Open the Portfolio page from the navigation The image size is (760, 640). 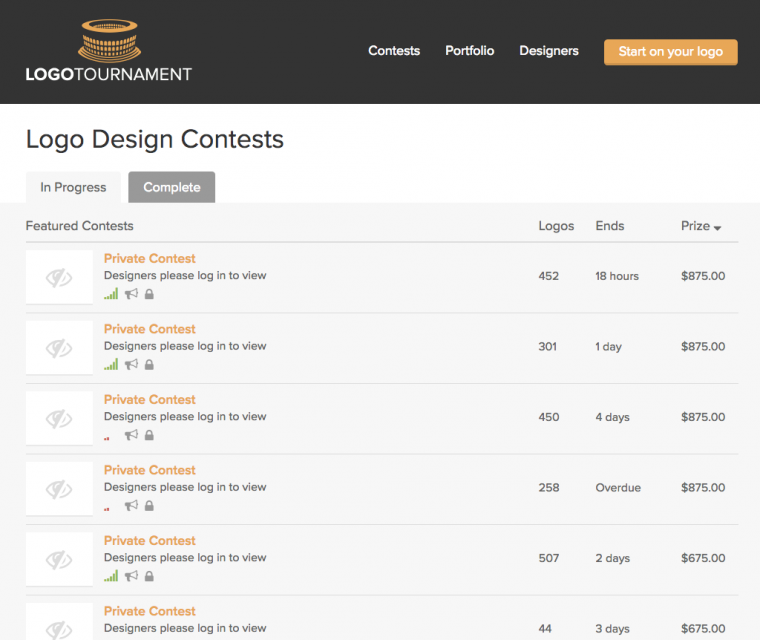pos(469,51)
